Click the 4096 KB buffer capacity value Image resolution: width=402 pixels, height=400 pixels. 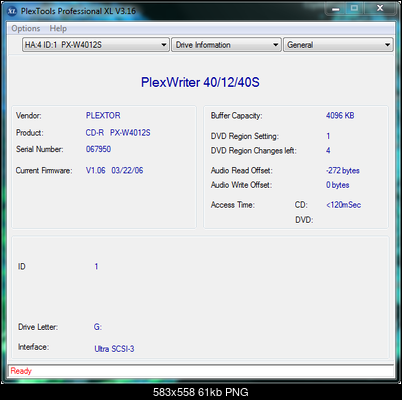pyautogui.click(x=340, y=115)
